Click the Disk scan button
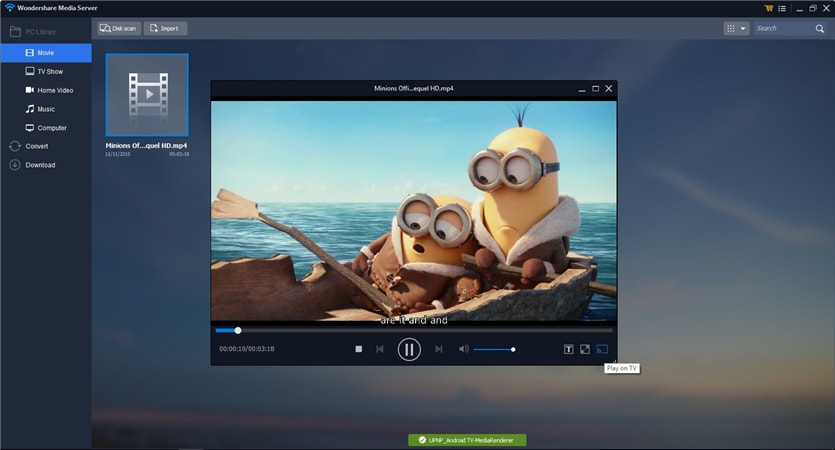835x450 pixels. point(119,28)
